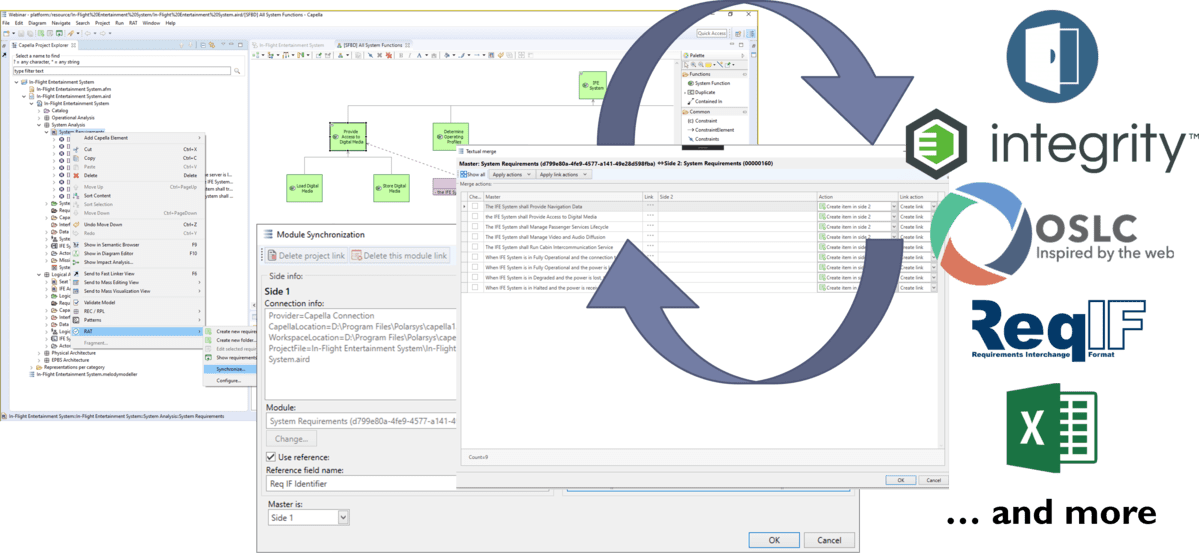This screenshot has width=1199, height=555.
Task: Click Undo Move Down icon in context menu
Action: 76,225
